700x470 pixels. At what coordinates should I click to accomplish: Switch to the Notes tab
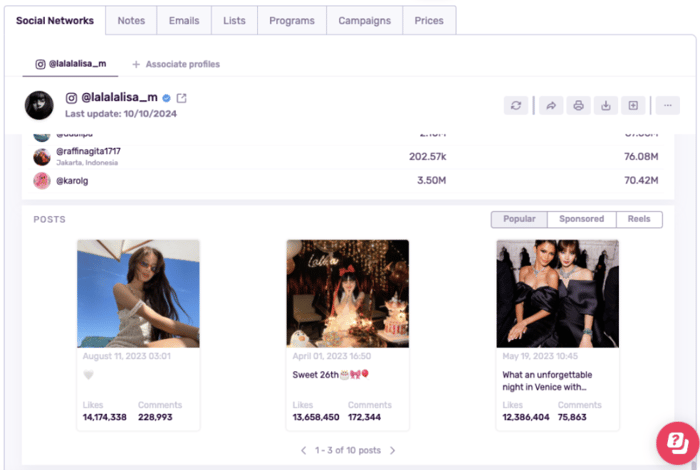pyautogui.click(x=130, y=20)
